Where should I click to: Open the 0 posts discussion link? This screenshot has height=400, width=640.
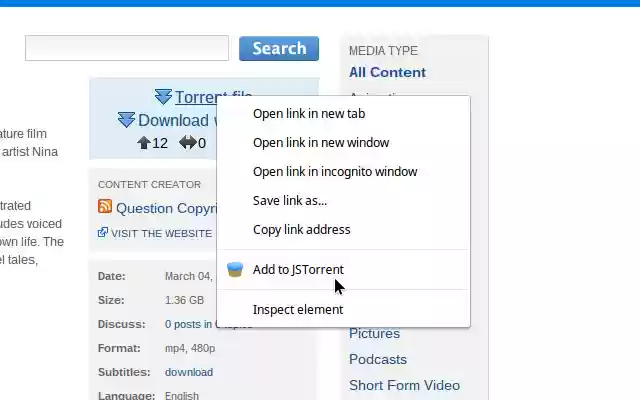pyautogui.click(x=191, y=324)
